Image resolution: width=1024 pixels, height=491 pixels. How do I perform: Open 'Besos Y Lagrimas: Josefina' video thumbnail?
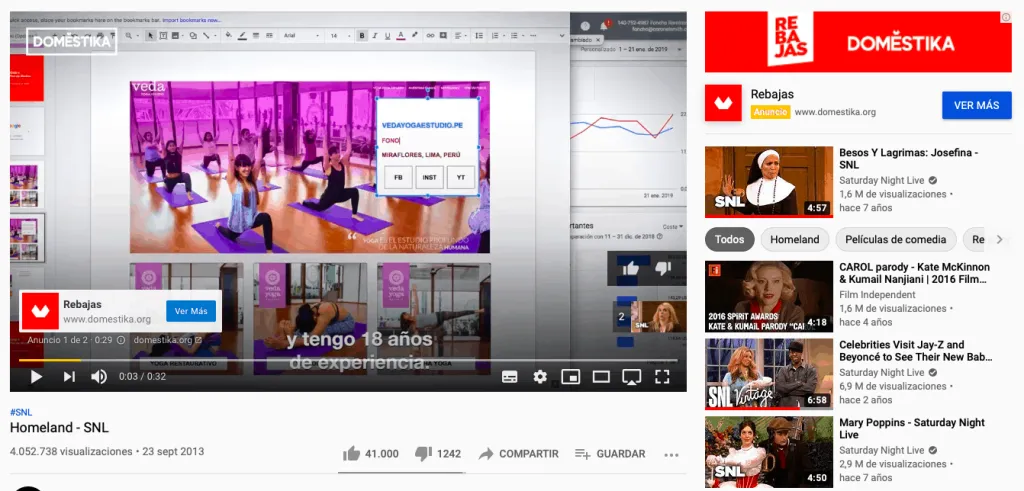tap(769, 182)
